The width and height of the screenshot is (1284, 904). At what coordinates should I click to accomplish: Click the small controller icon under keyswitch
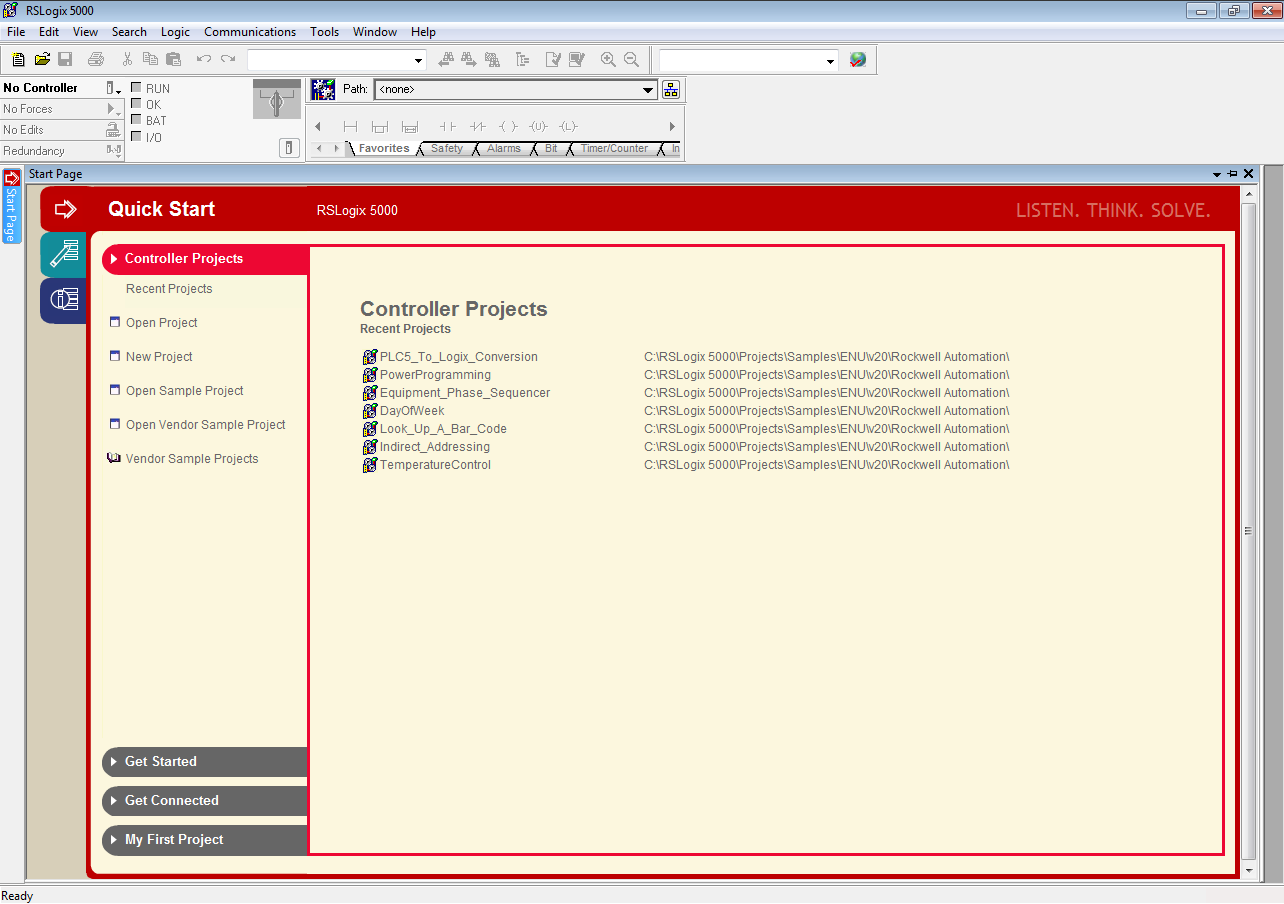click(289, 148)
